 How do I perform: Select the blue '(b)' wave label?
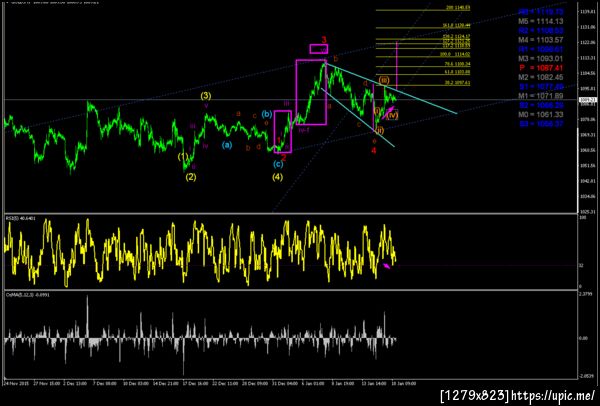tap(267, 114)
